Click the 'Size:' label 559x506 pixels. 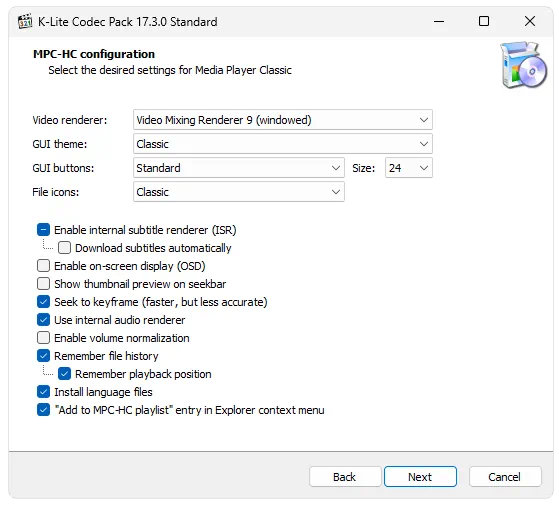click(x=364, y=168)
